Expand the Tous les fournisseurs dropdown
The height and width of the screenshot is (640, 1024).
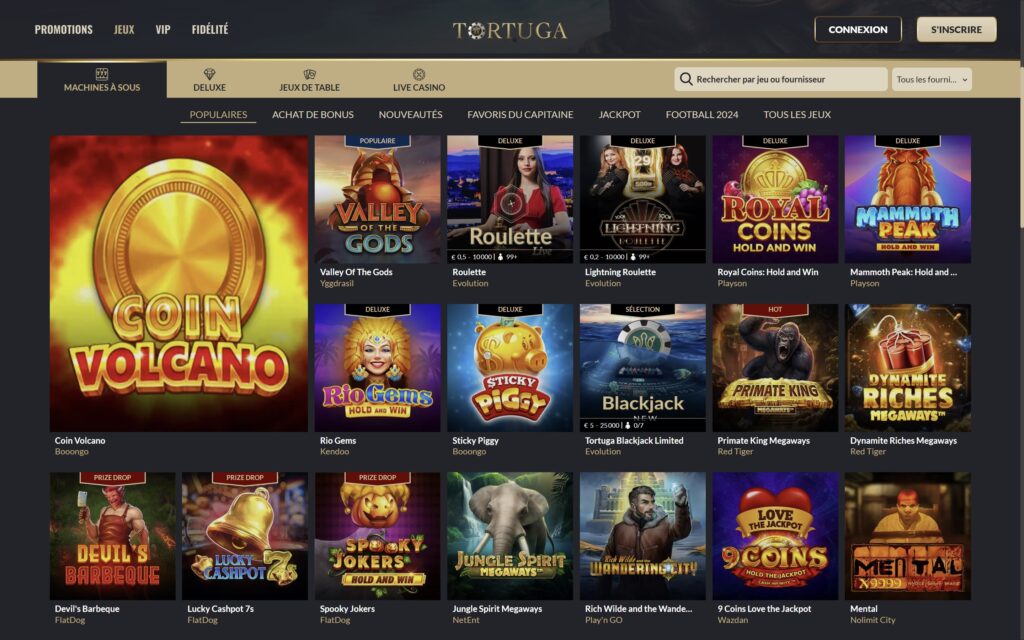(932, 79)
